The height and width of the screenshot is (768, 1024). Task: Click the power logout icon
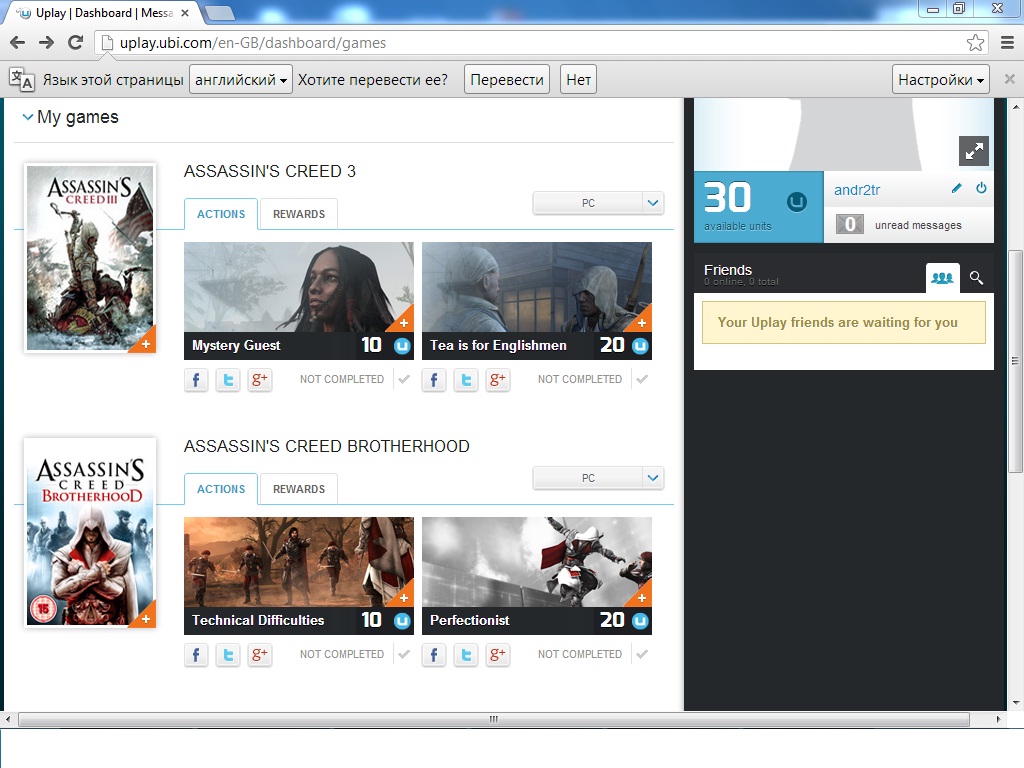(981, 188)
